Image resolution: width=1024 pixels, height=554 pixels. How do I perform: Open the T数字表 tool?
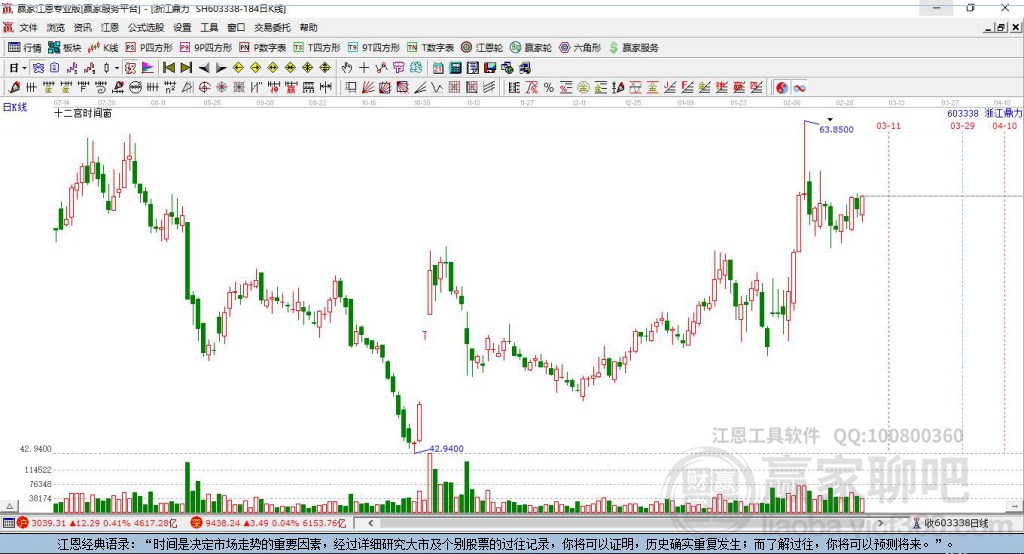(x=430, y=48)
